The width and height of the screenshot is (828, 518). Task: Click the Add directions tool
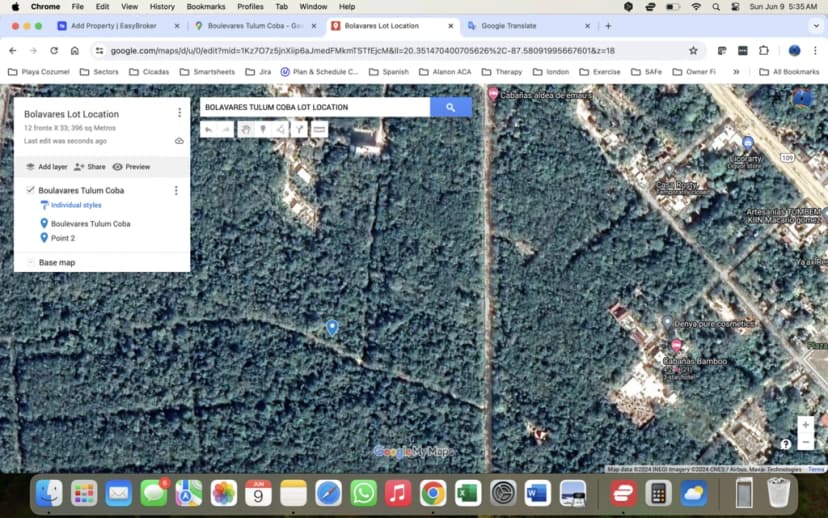point(300,129)
